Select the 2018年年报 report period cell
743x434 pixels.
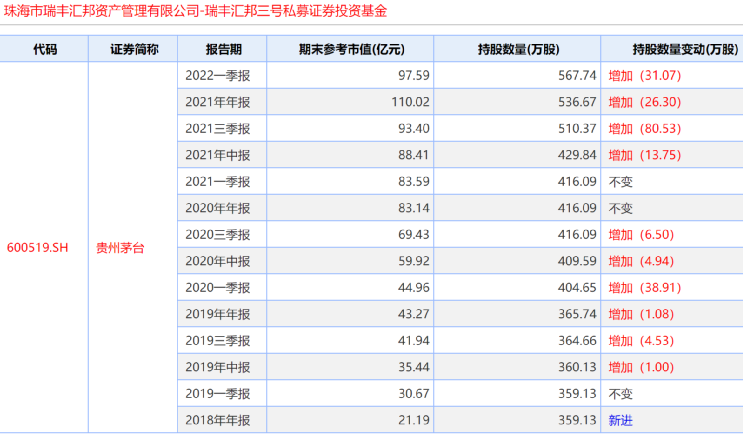pyautogui.click(x=223, y=420)
